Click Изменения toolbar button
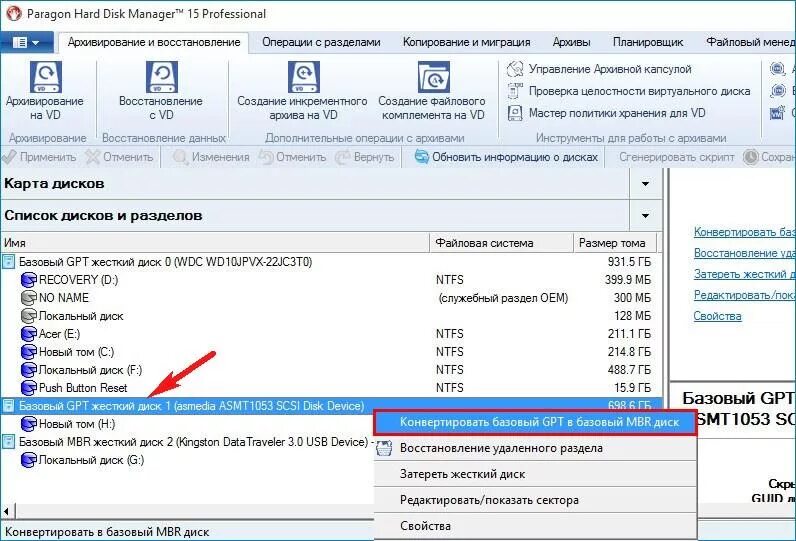This screenshot has height=541, width=796. (211, 157)
